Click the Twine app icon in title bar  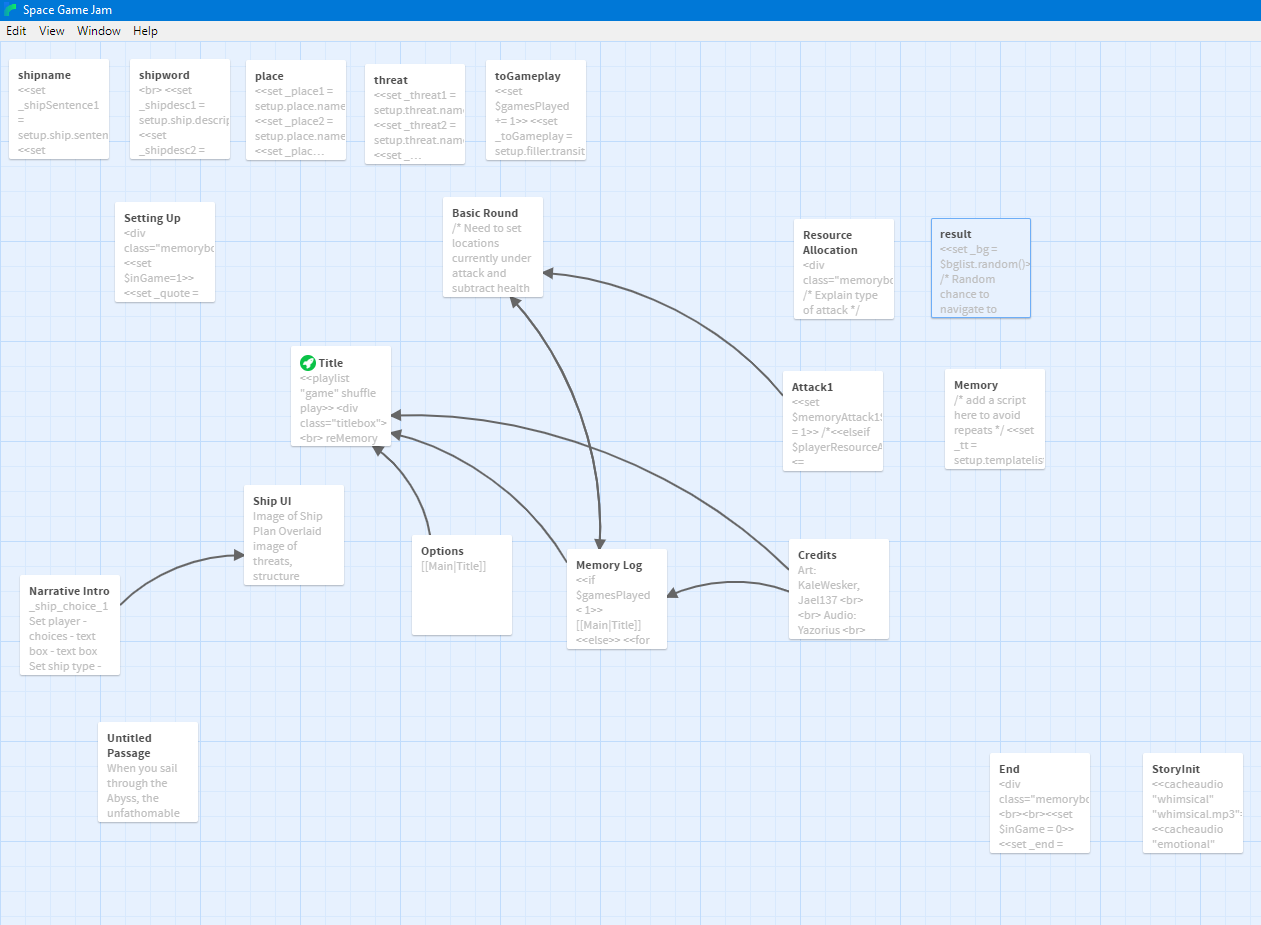10,10
